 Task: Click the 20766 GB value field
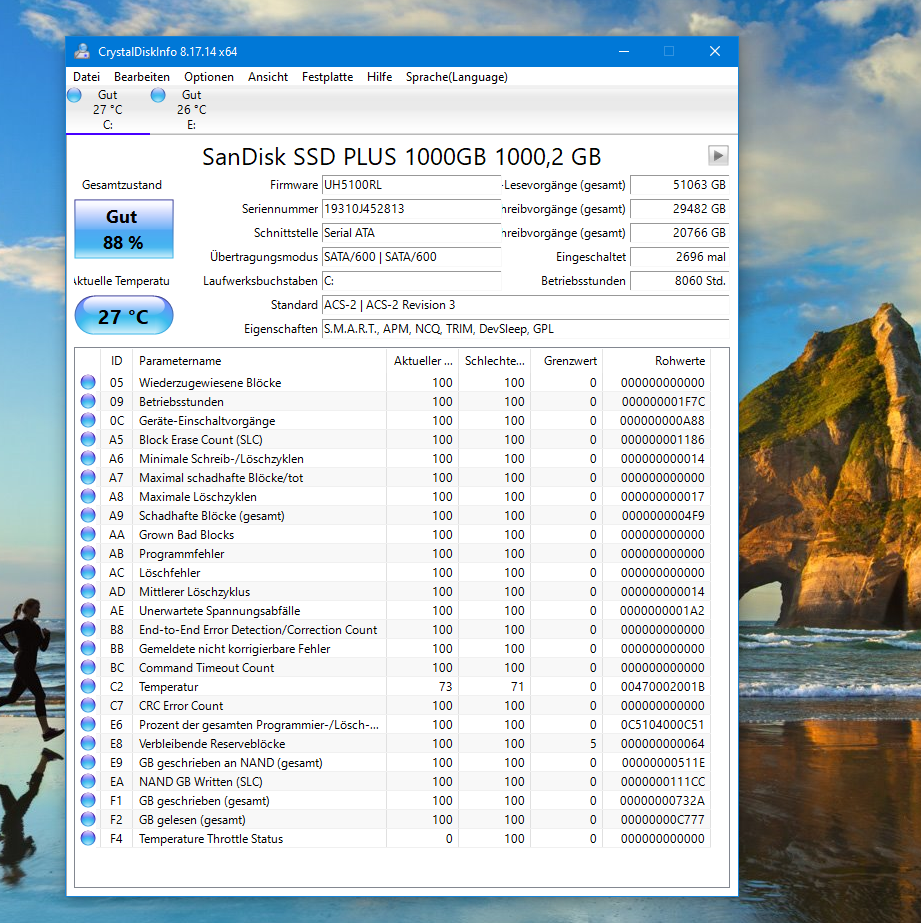680,233
